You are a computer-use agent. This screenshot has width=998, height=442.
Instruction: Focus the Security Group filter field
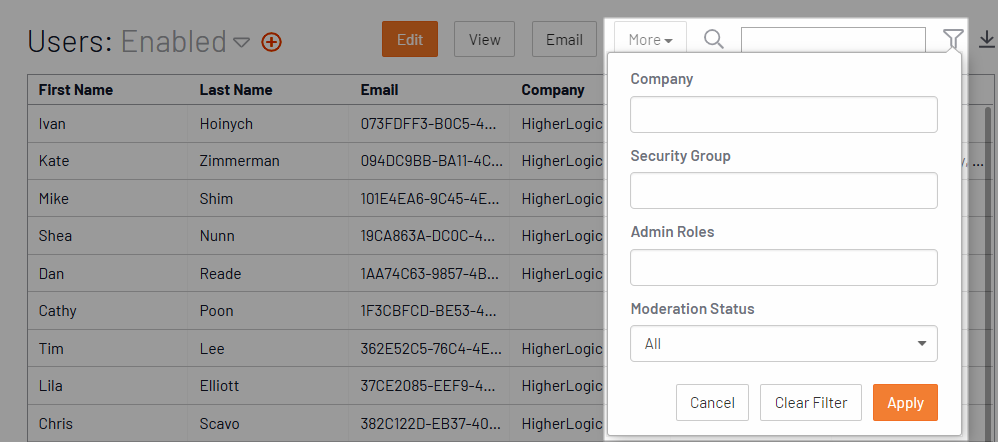784,190
